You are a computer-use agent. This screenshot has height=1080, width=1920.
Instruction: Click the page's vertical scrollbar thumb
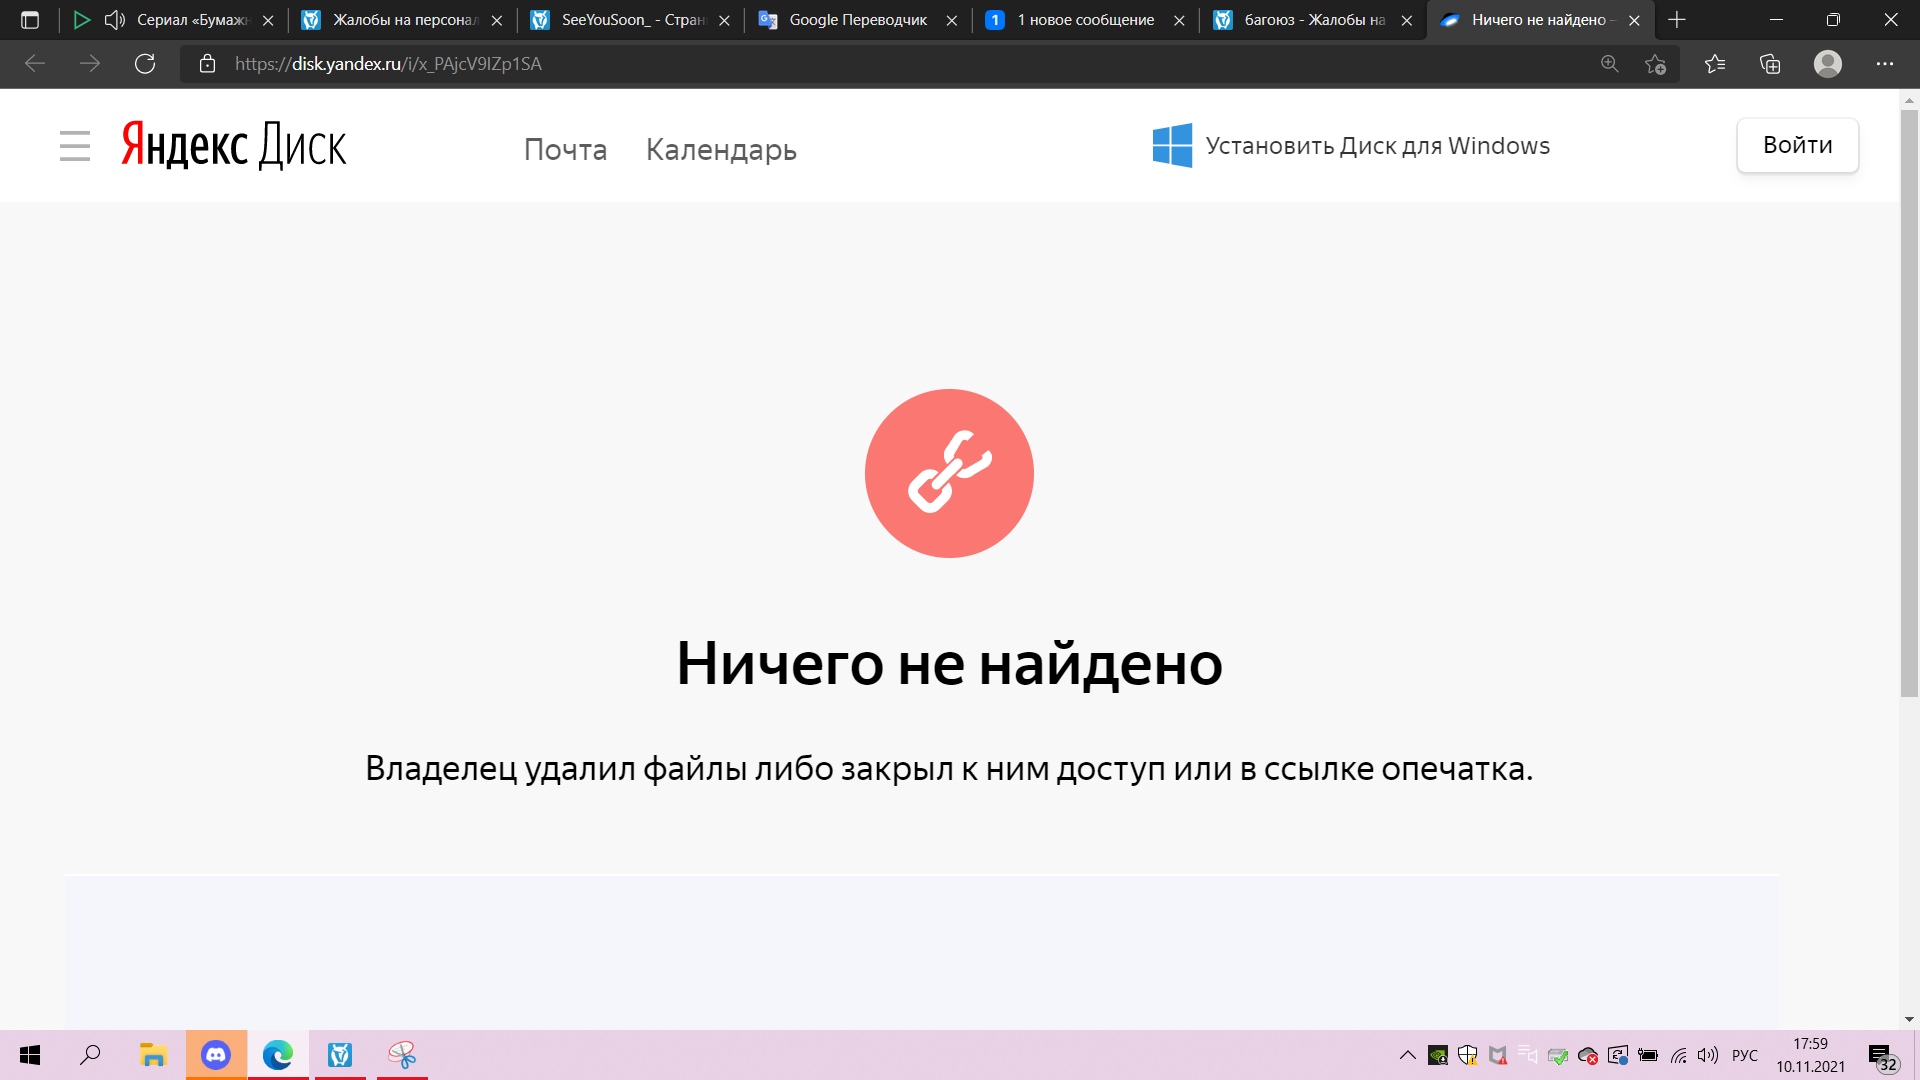point(1909,400)
